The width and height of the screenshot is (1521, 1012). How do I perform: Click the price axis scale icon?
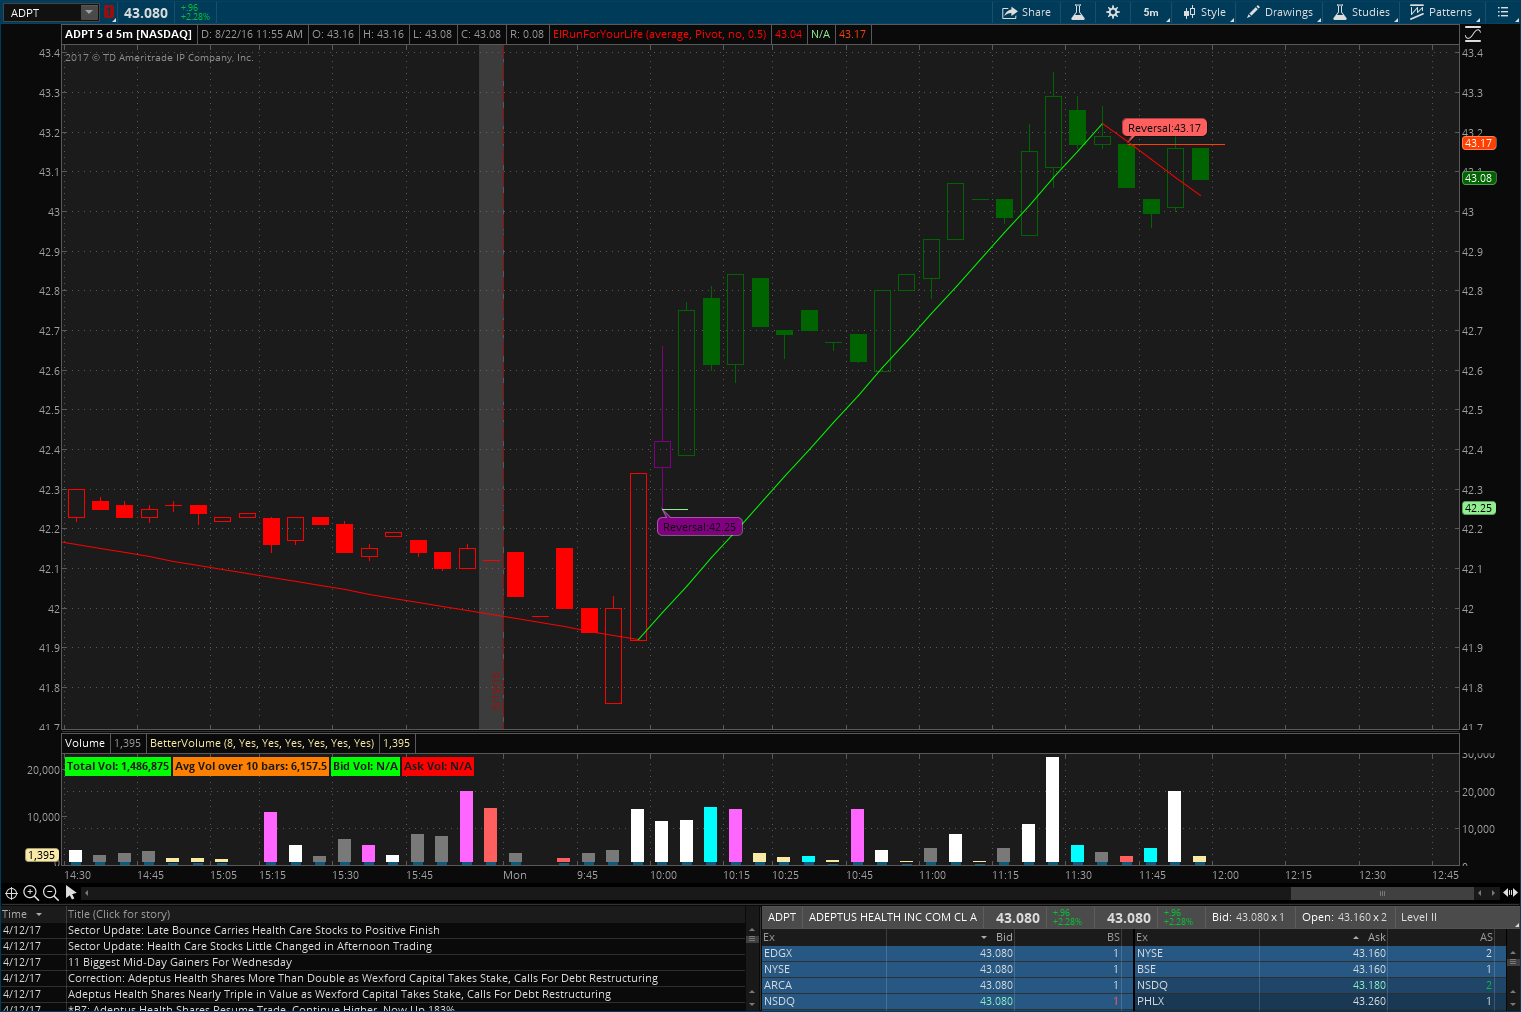[1472, 34]
